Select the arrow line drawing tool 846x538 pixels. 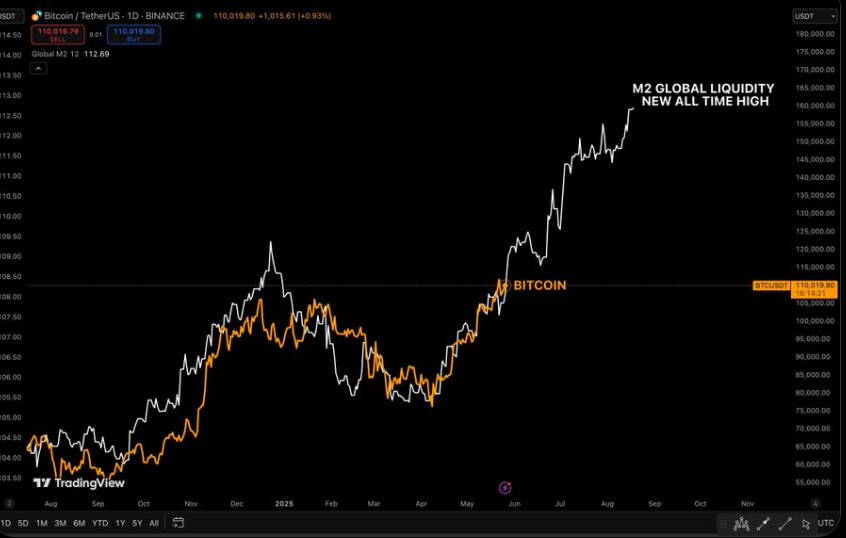[x=763, y=523]
